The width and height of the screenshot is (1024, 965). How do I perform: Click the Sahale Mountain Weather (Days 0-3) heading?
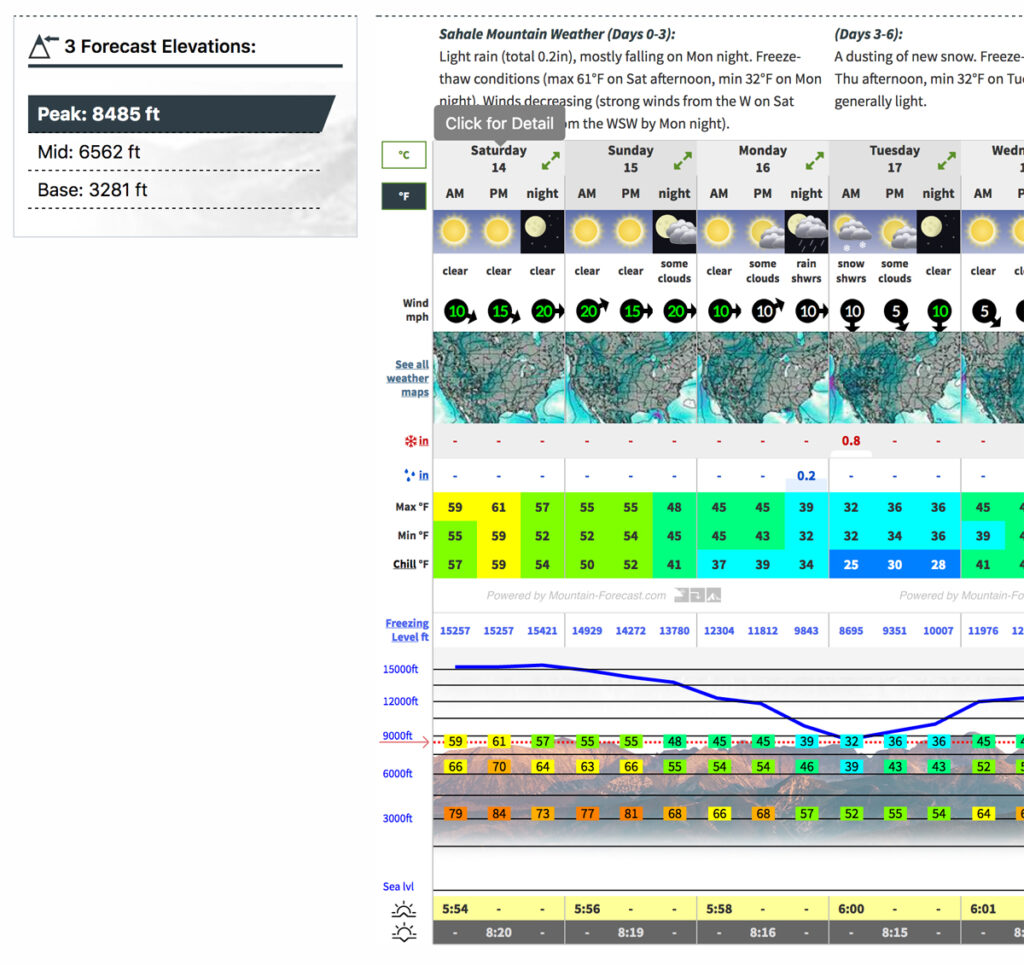557,34
